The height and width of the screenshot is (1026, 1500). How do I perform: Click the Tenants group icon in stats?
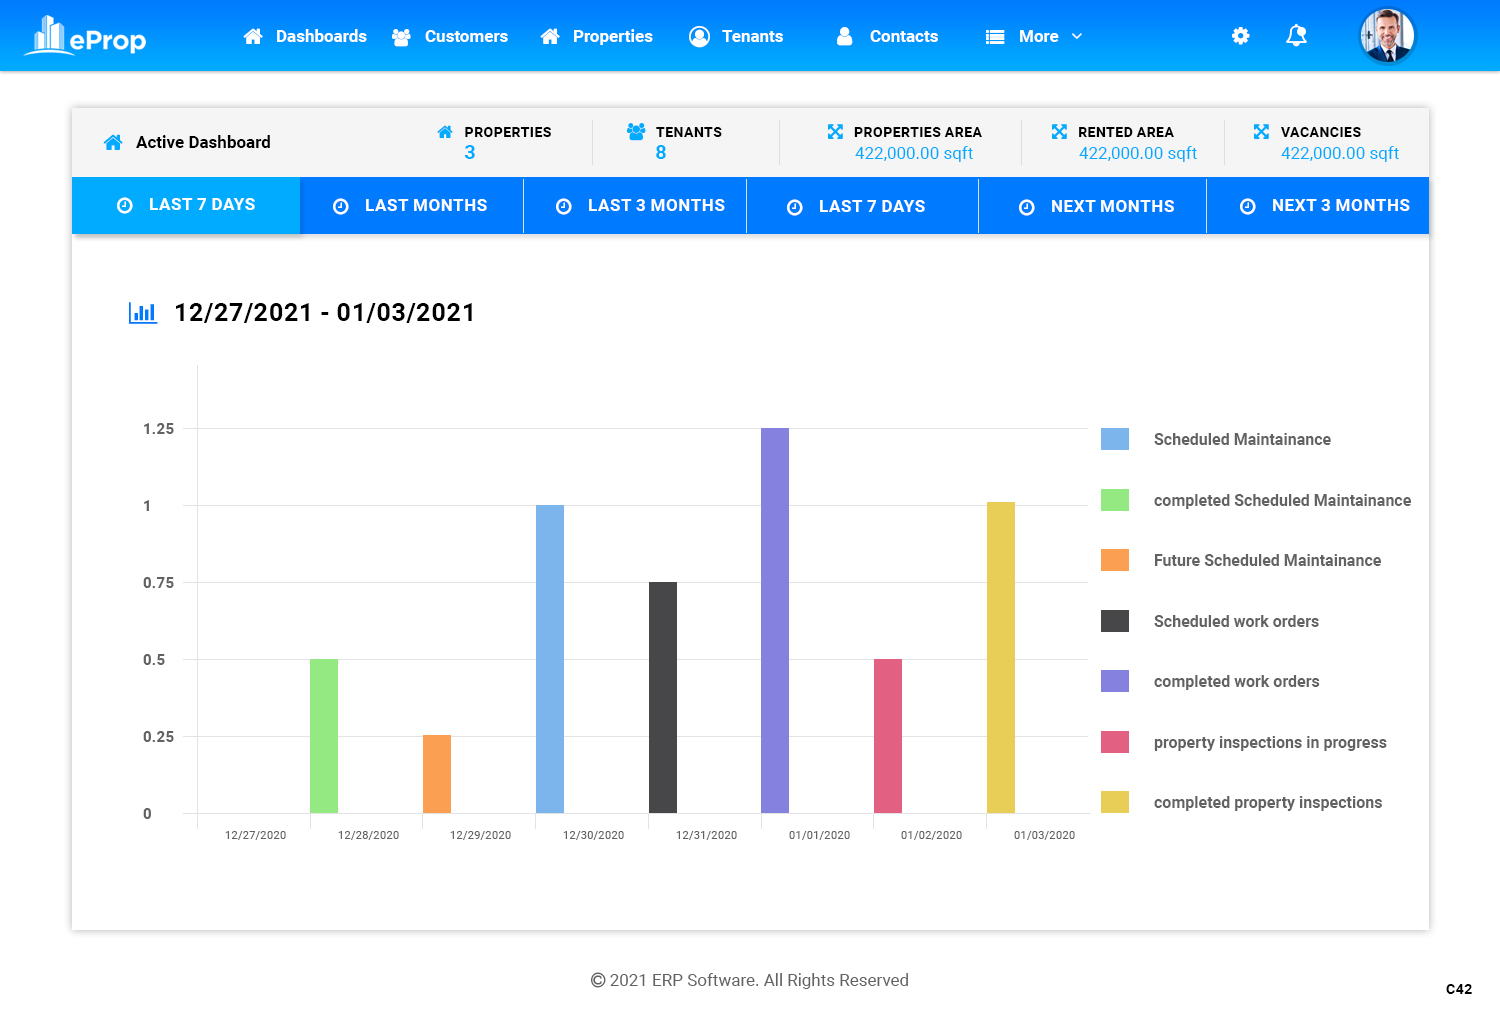click(636, 132)
